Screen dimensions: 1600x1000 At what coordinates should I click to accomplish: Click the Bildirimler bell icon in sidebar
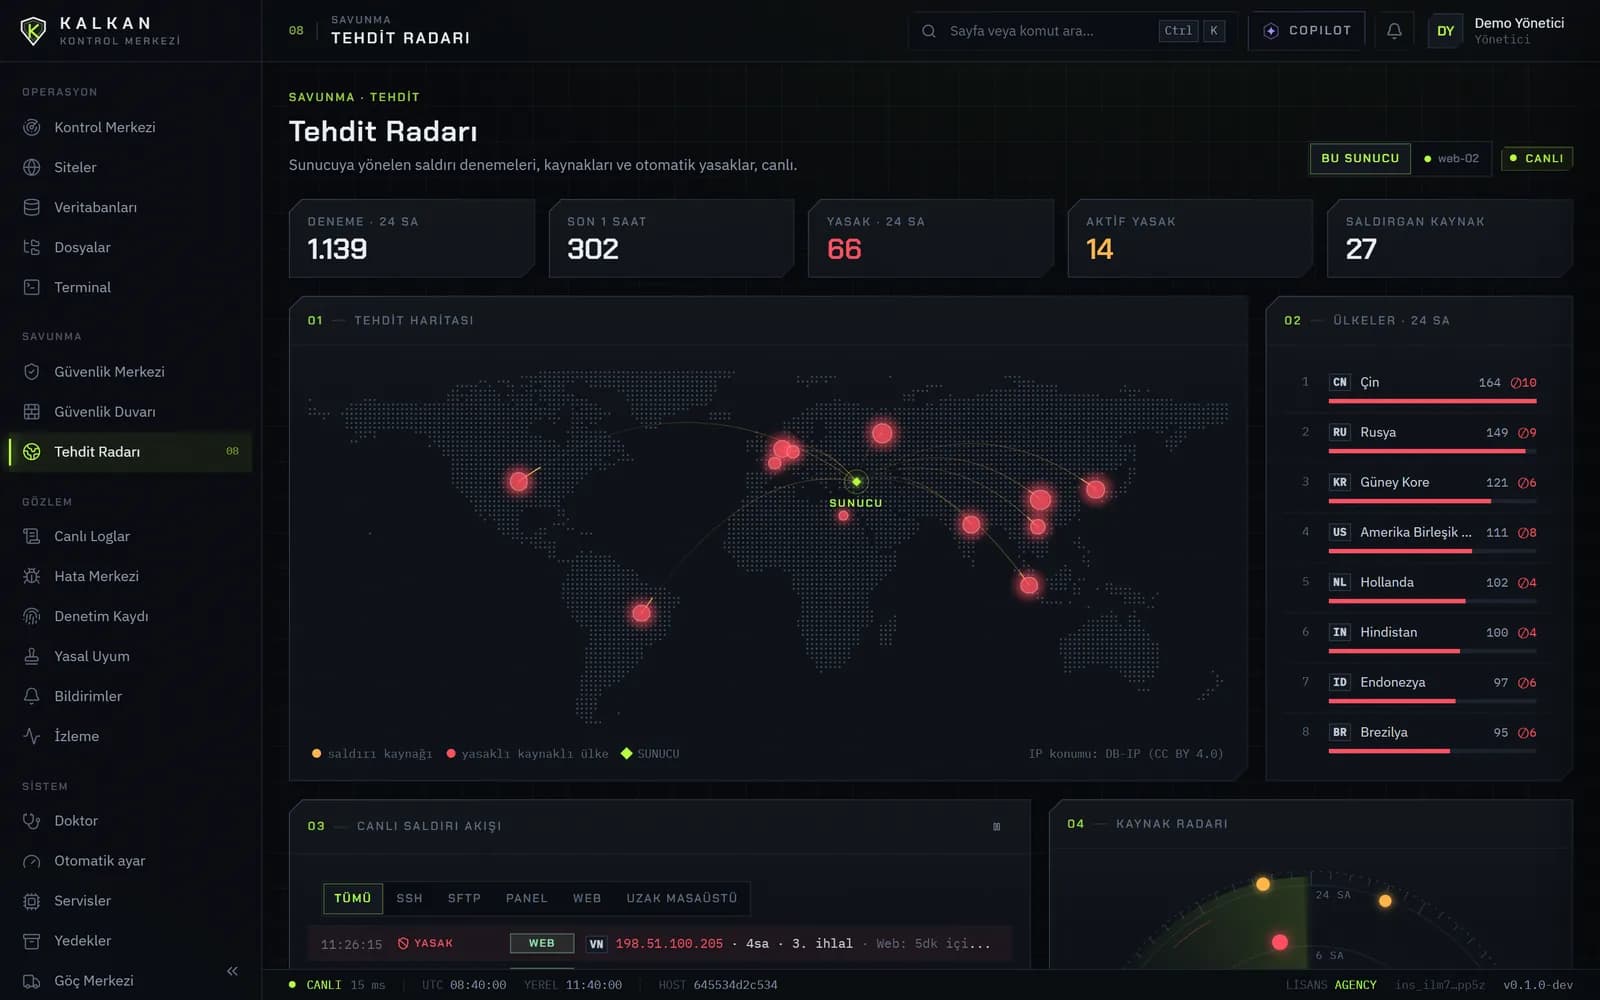[32, 696]
